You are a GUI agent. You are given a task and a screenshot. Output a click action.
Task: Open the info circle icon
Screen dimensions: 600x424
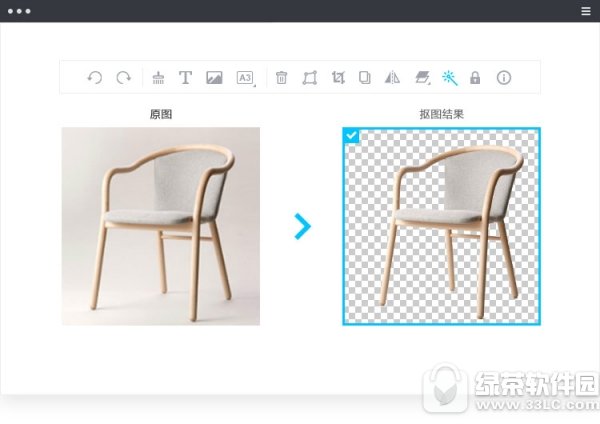click(504, 78)
